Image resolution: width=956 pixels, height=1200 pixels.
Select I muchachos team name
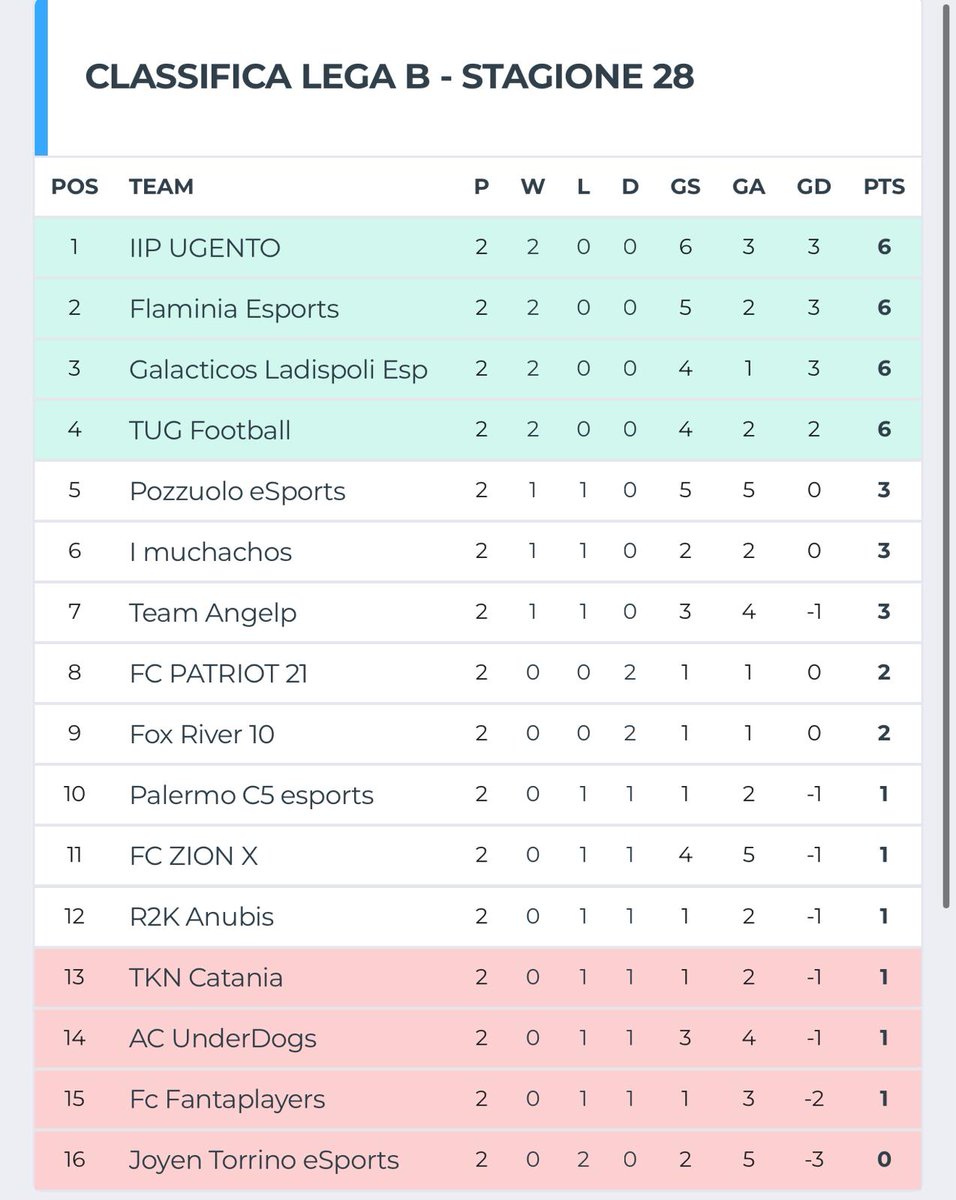210,552
